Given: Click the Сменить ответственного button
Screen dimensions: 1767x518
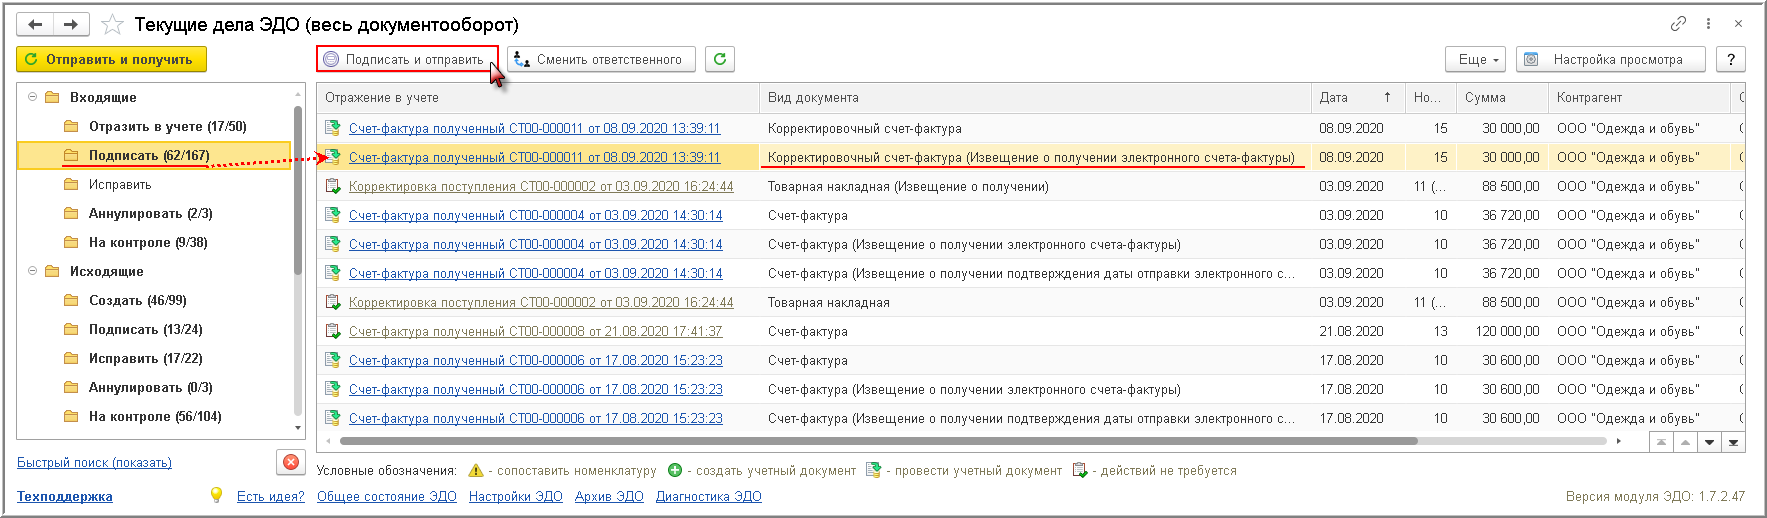Looking at the screenshot, I should point(599,60).
